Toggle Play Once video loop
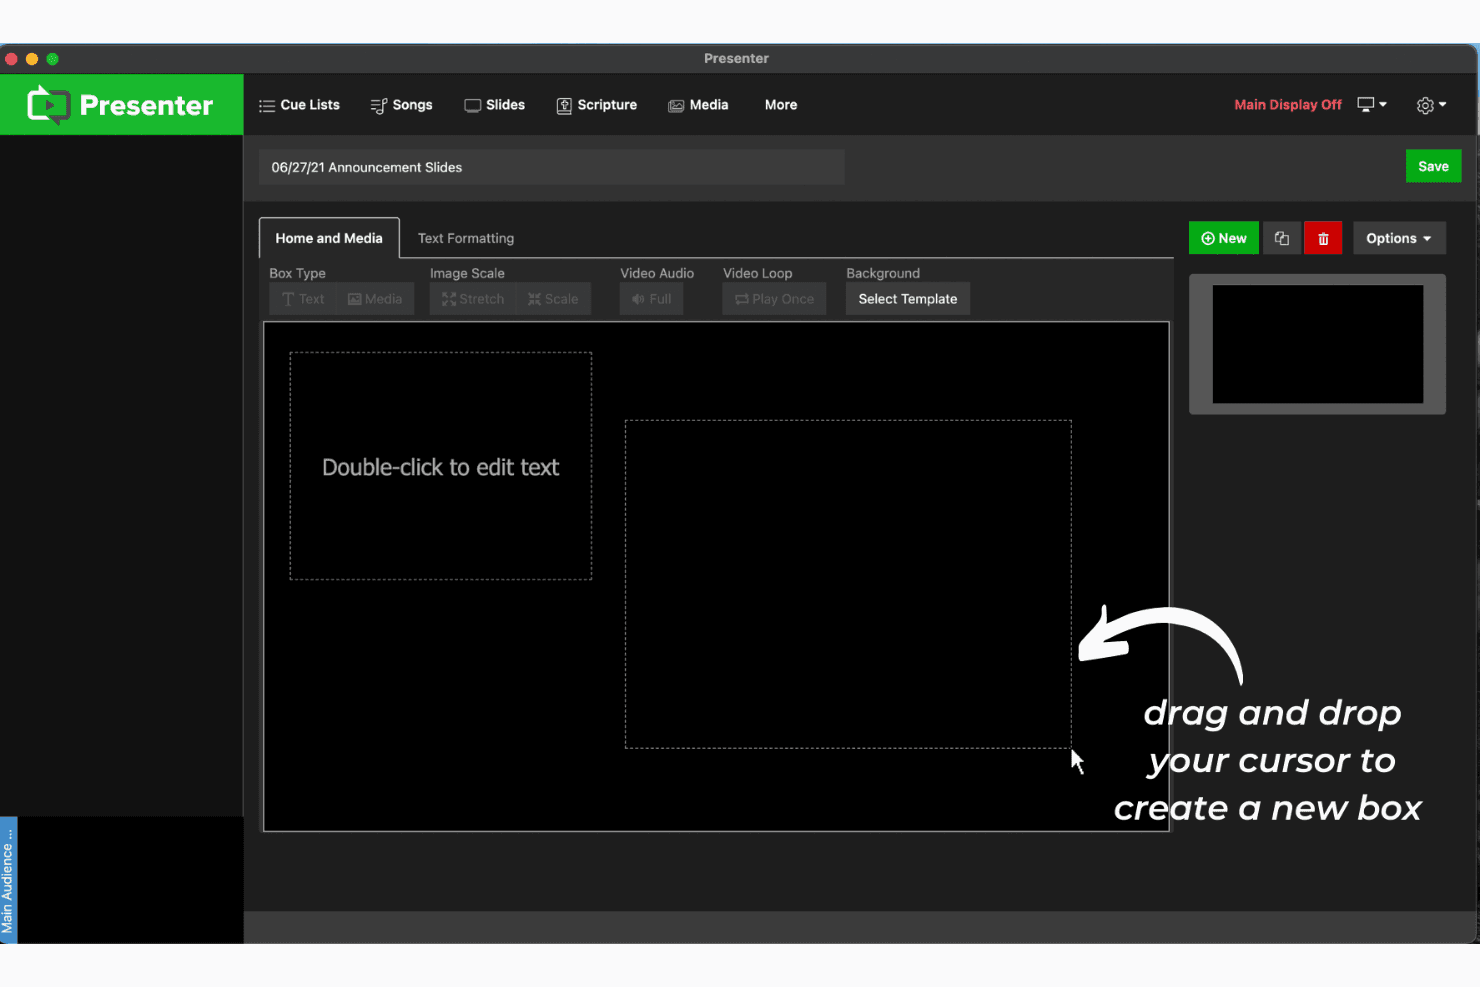This screenshot has height=987, width=1480. point(775,299)
